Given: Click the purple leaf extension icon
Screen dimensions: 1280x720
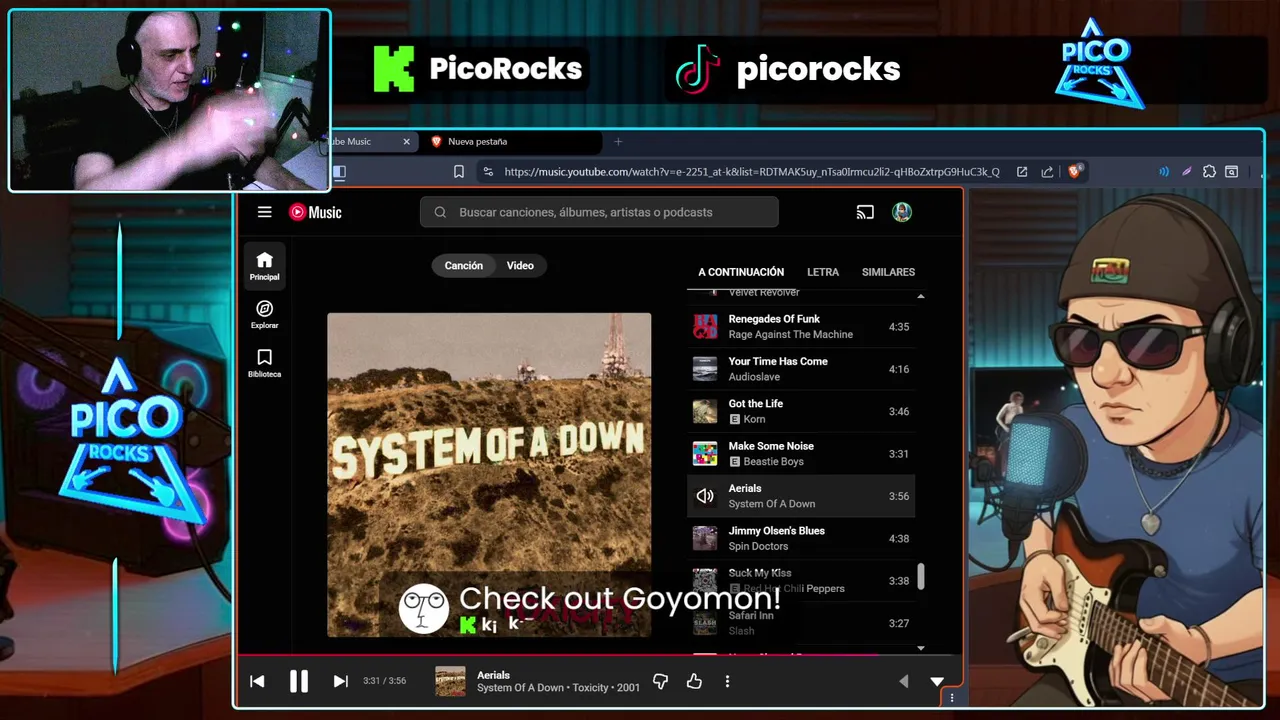Looking at the screenshot, I should [1186, 172].
